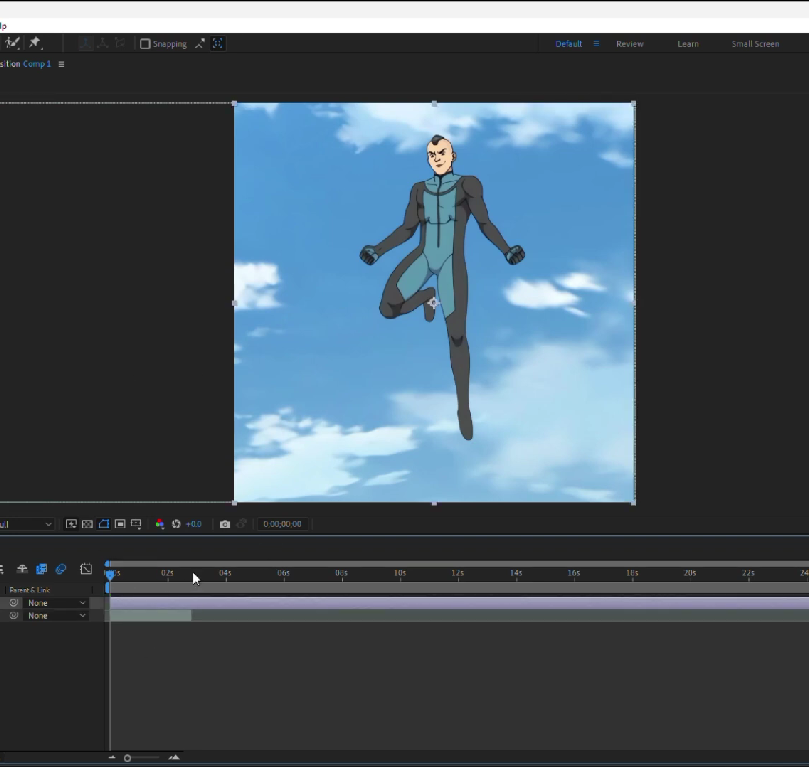809x767 pixels.
Task: Switch to the Learn workspace
Action: (x=688, y=44)
